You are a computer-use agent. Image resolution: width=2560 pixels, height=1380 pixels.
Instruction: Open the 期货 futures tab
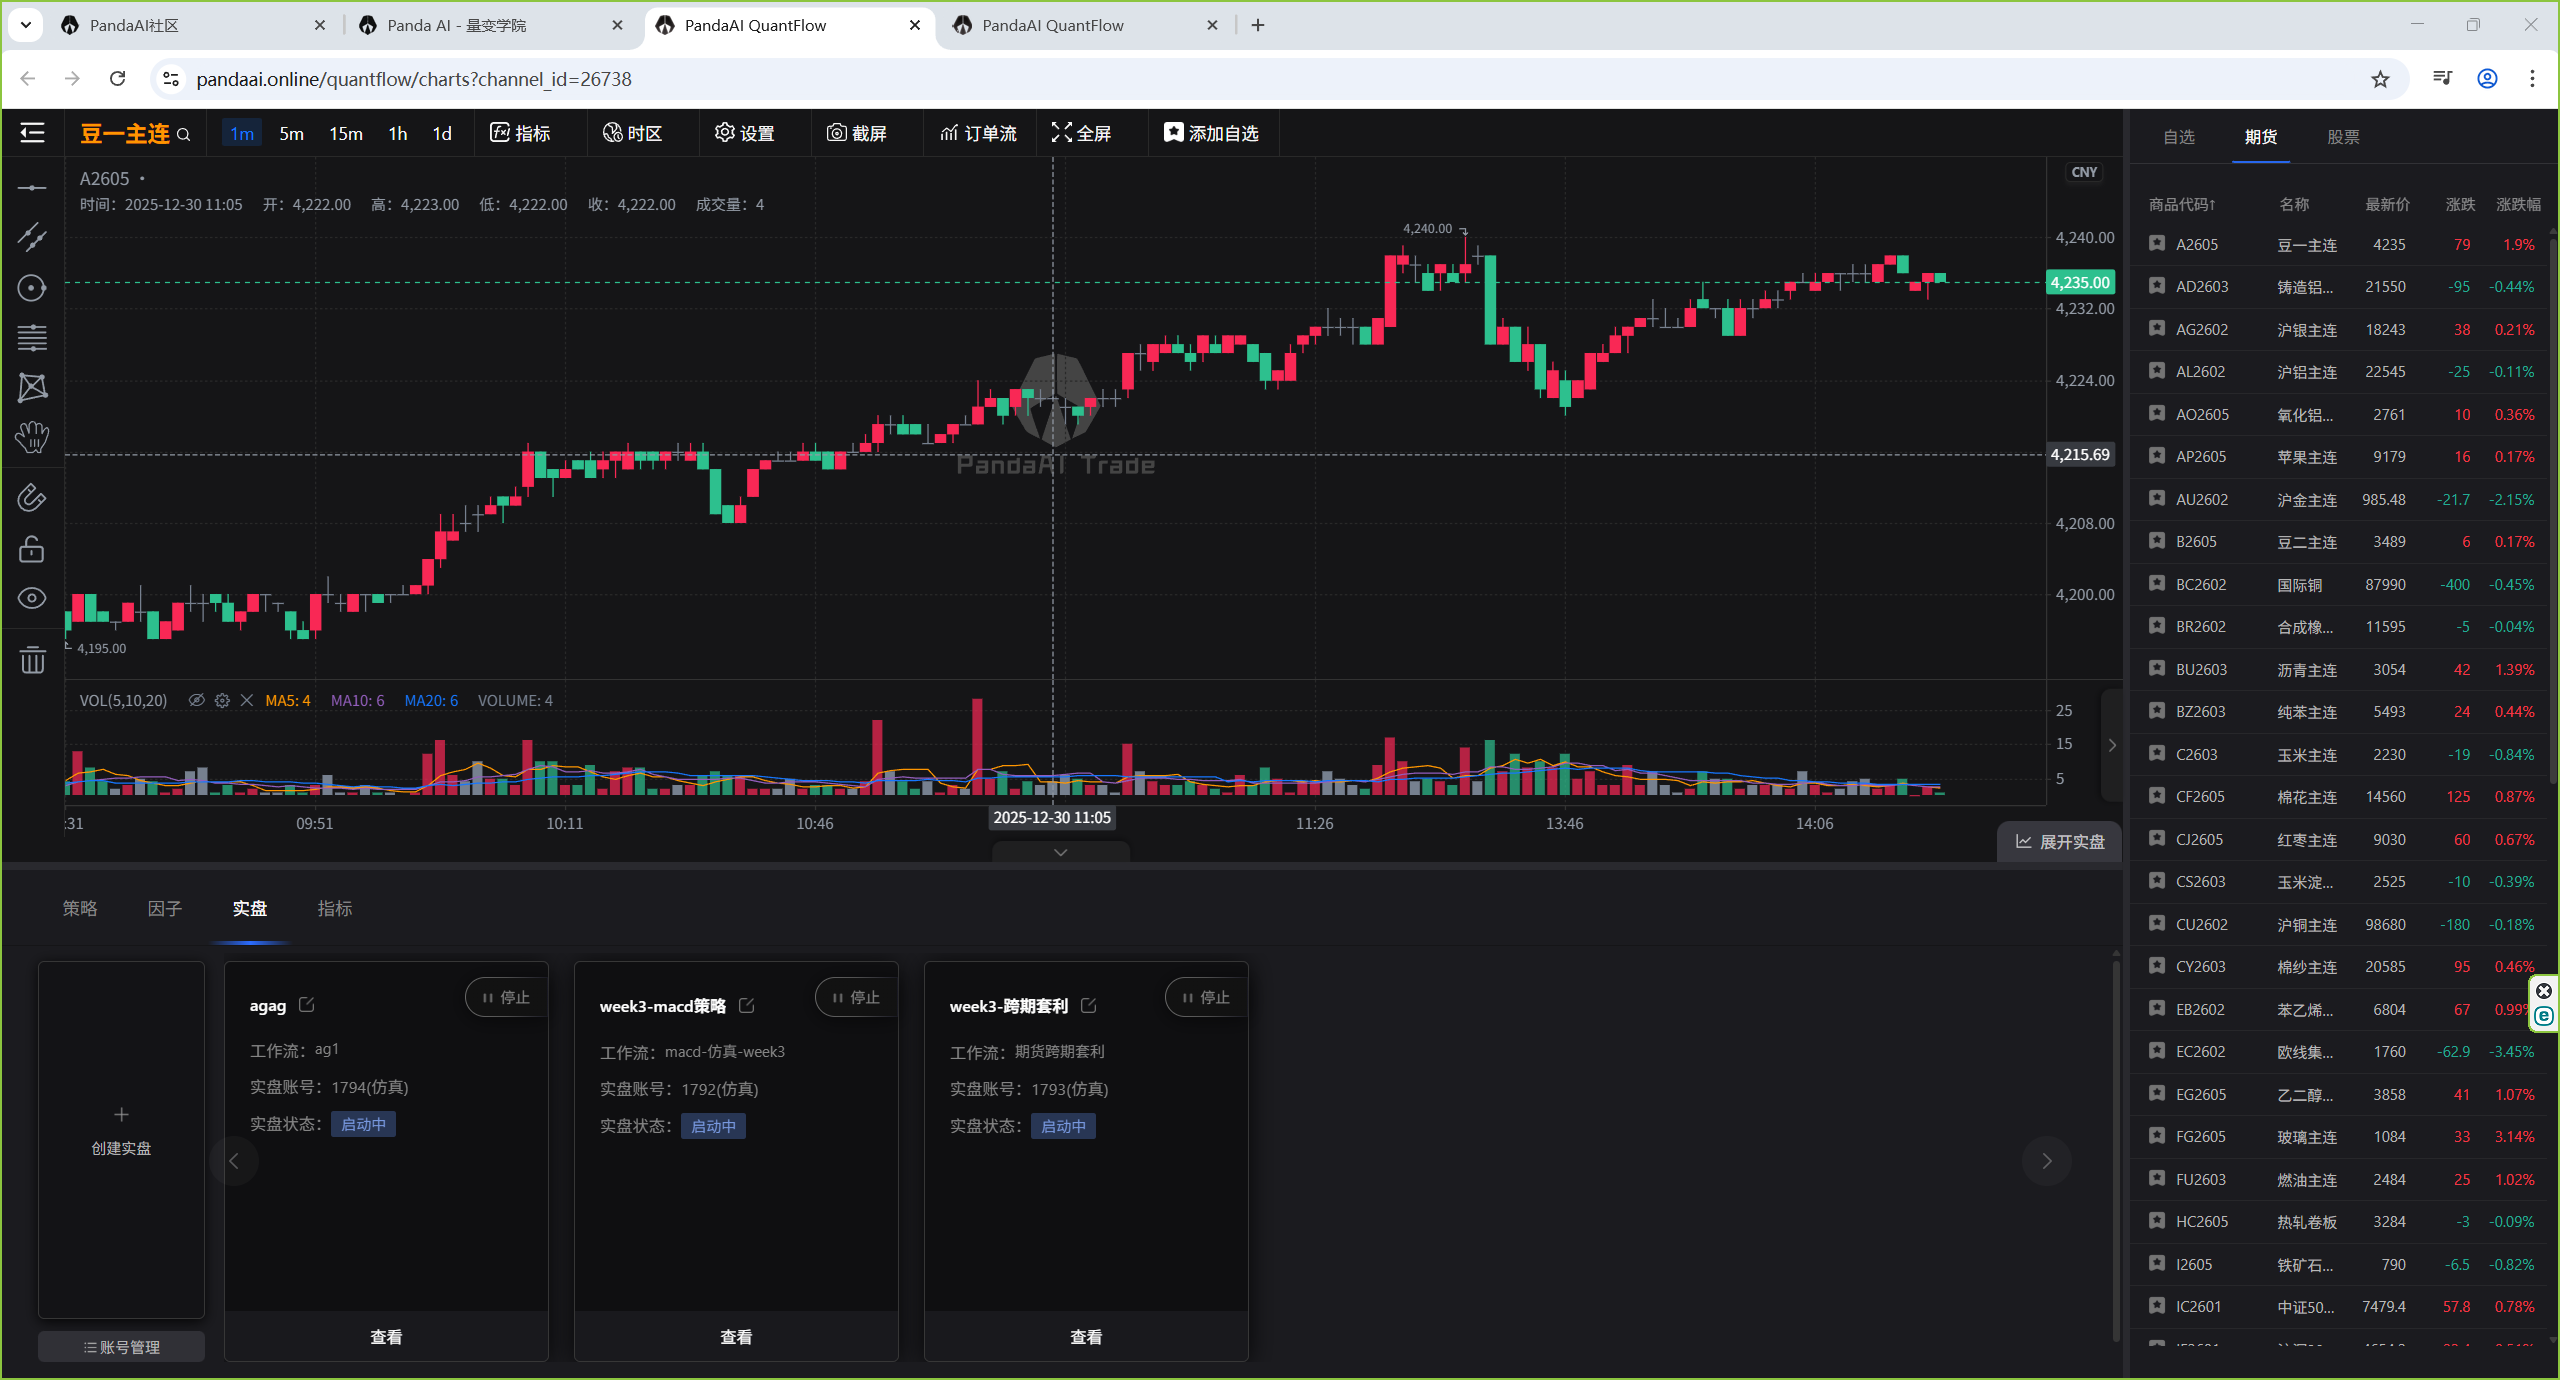(x=2261, y=137)
